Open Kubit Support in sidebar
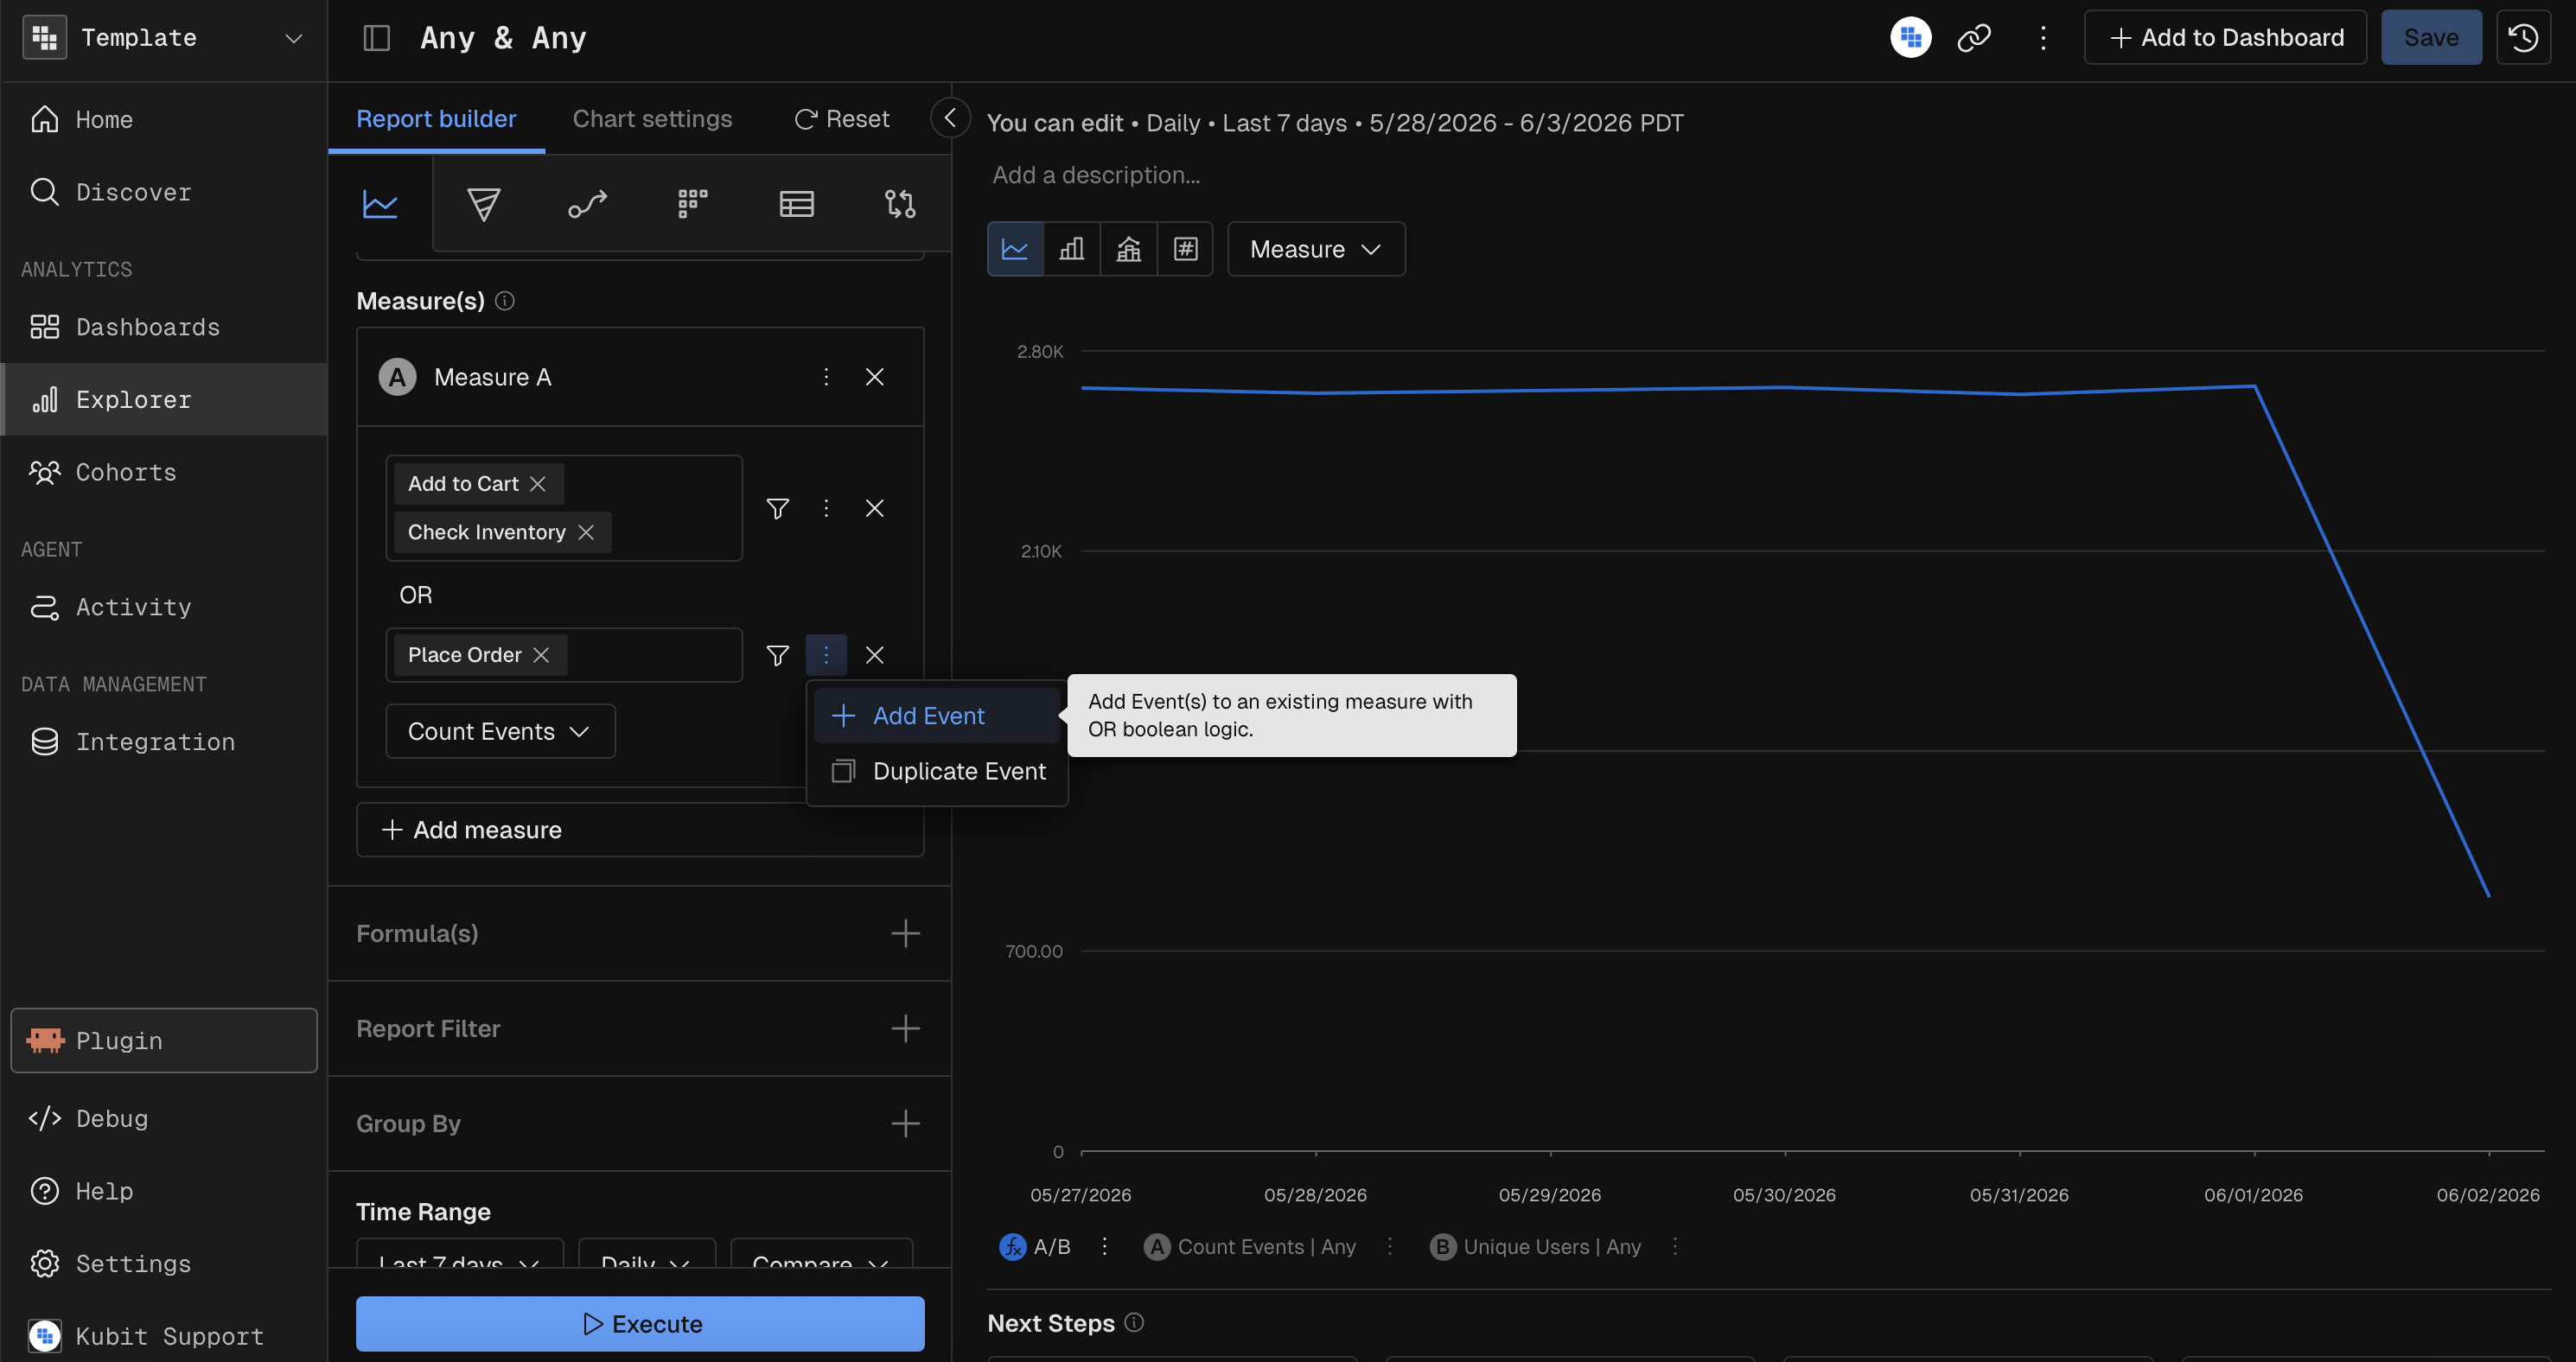 point(164,1336)
